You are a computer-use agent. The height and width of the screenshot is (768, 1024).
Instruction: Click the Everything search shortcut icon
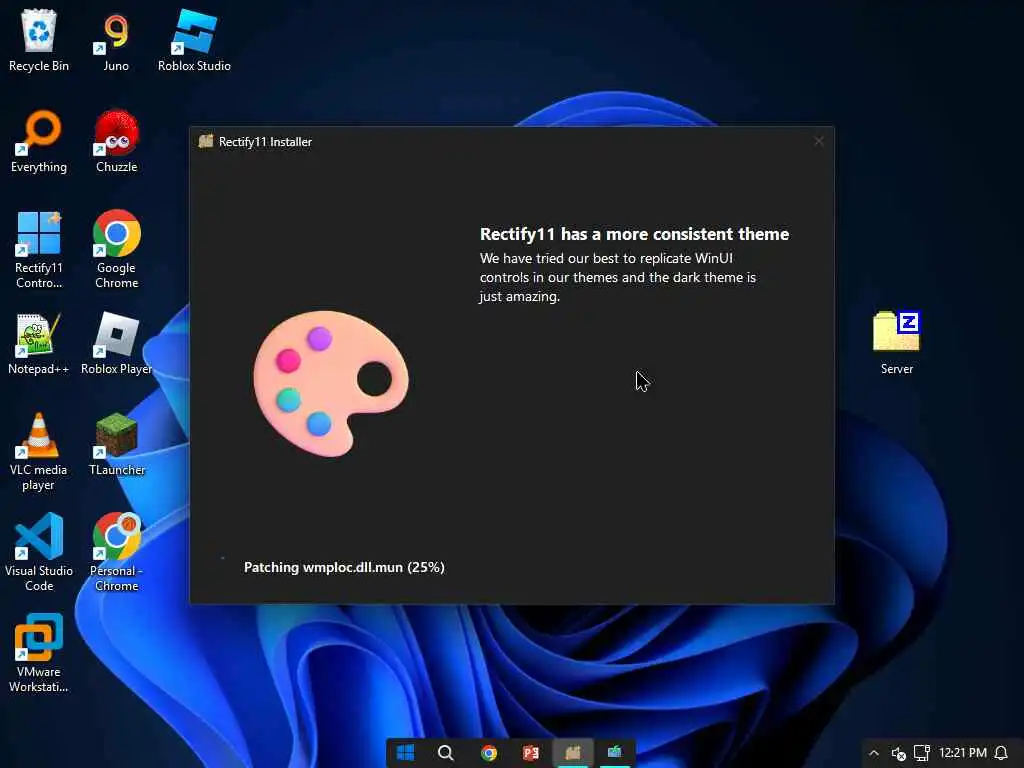click(39, 140)
